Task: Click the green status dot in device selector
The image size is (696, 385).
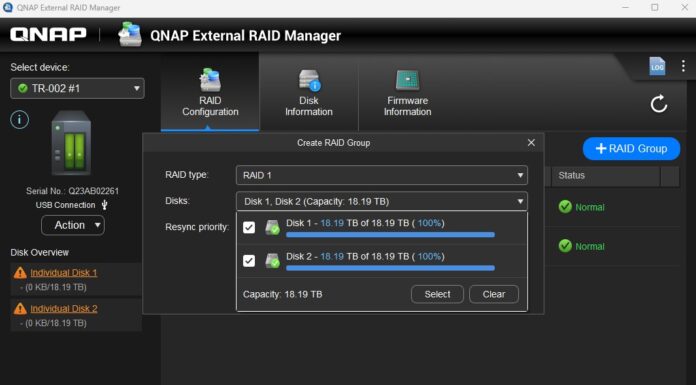Action: point(23,88)
